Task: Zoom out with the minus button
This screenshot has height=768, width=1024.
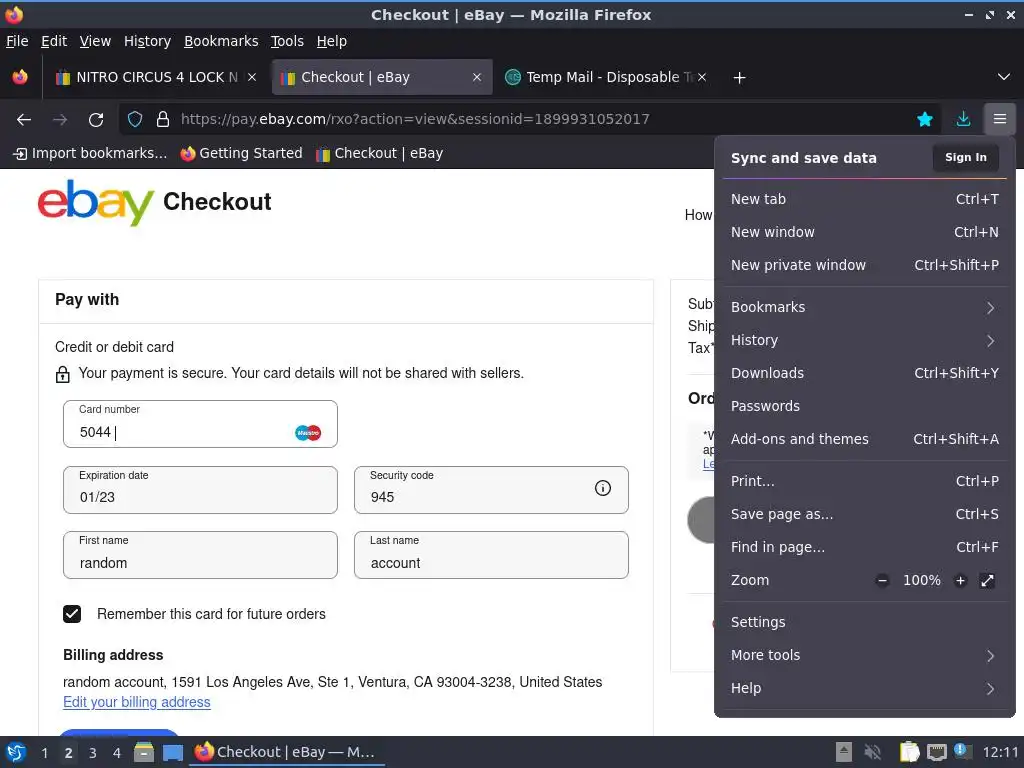Action: pyautogui.click(x=882, y=581)
